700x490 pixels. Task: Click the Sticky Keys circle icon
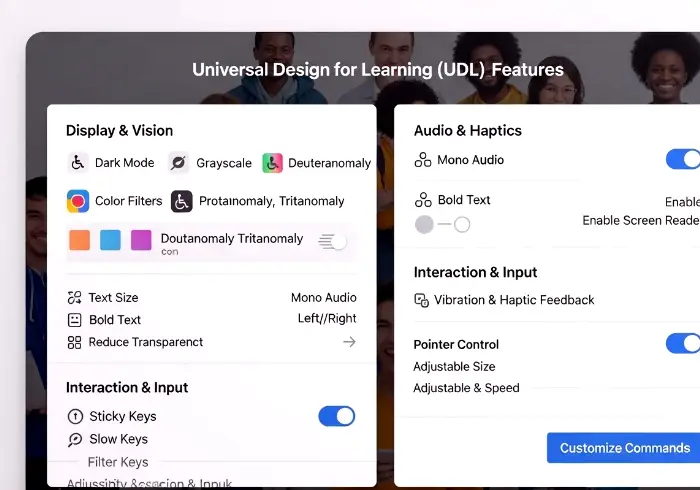(75, 416)
